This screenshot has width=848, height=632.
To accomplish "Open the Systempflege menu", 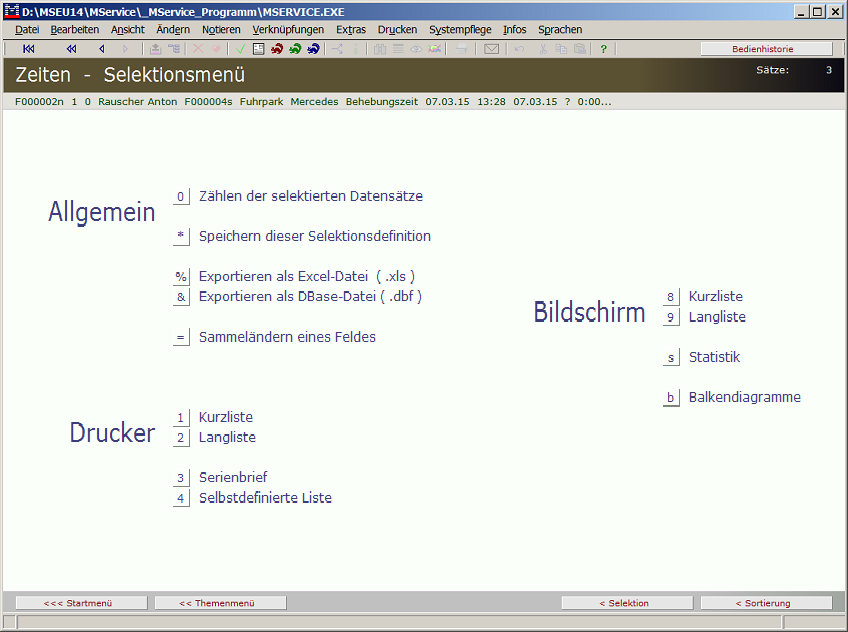I will point(460,30).
